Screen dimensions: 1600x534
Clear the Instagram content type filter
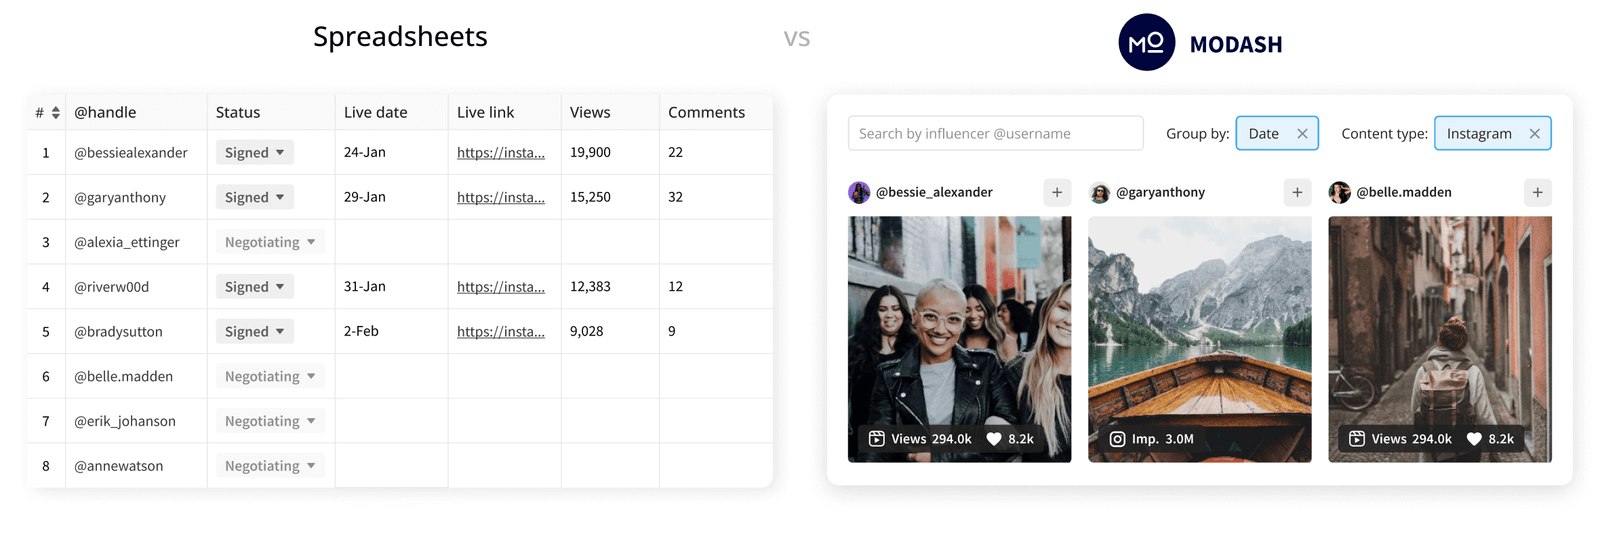(x=1534, y=134)
